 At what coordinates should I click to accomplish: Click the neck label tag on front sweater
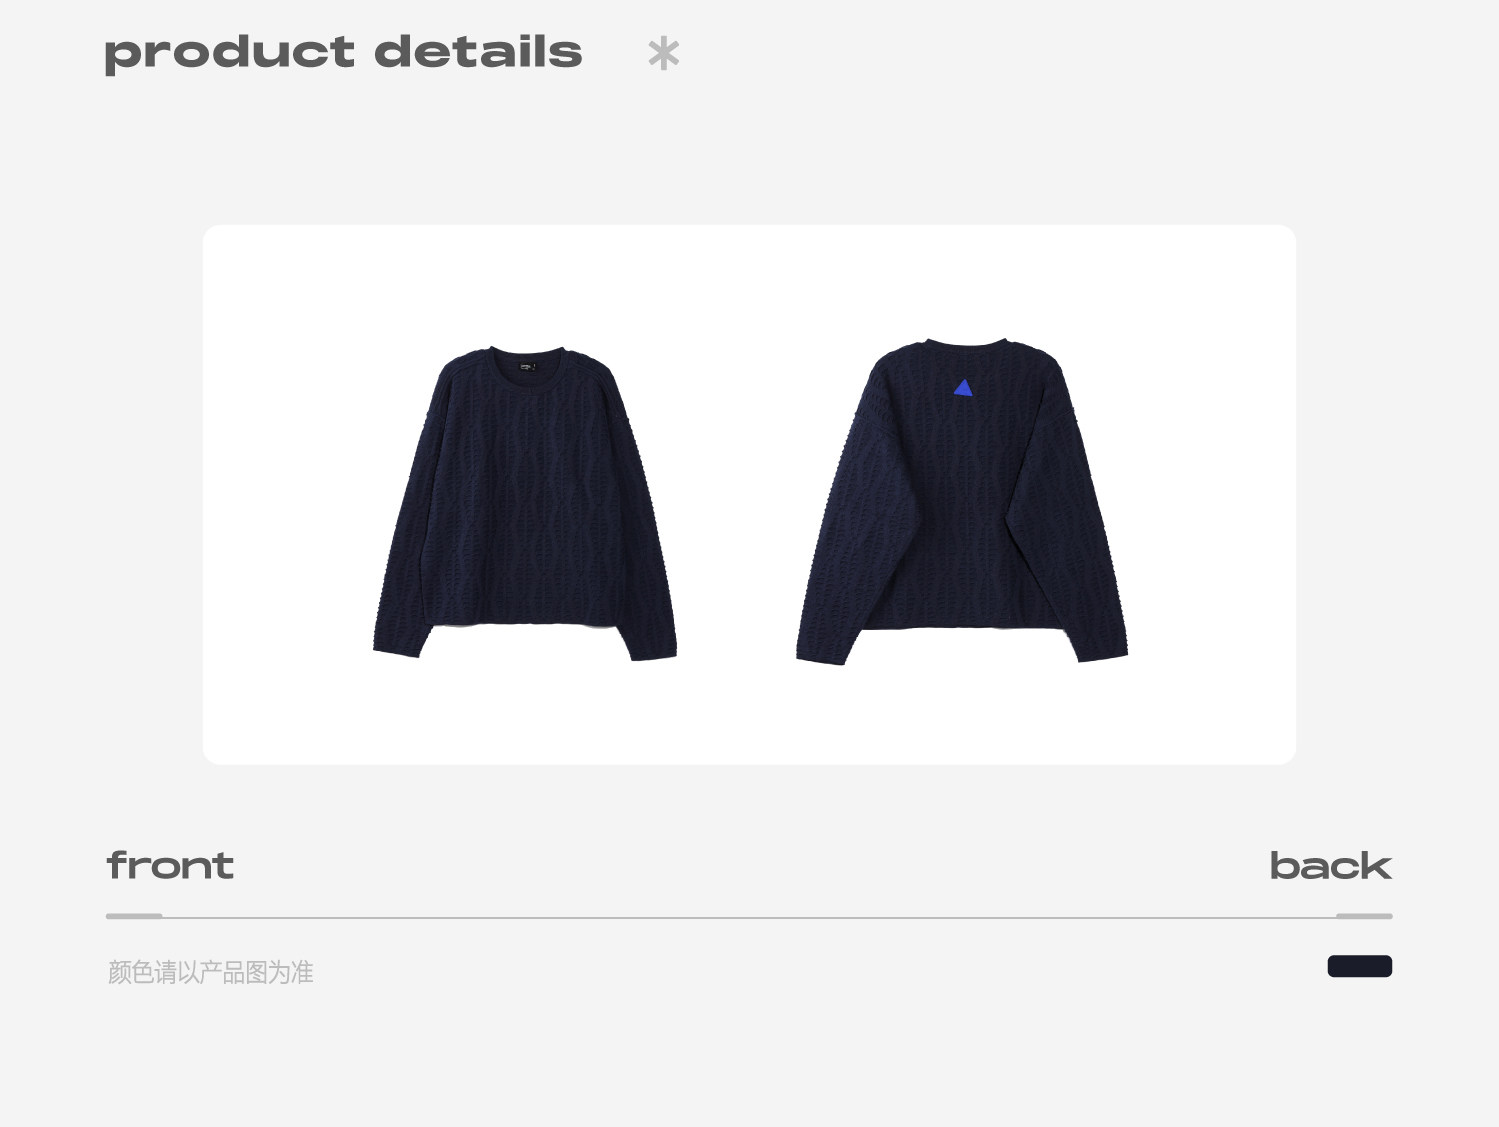[x=526, y=366]
